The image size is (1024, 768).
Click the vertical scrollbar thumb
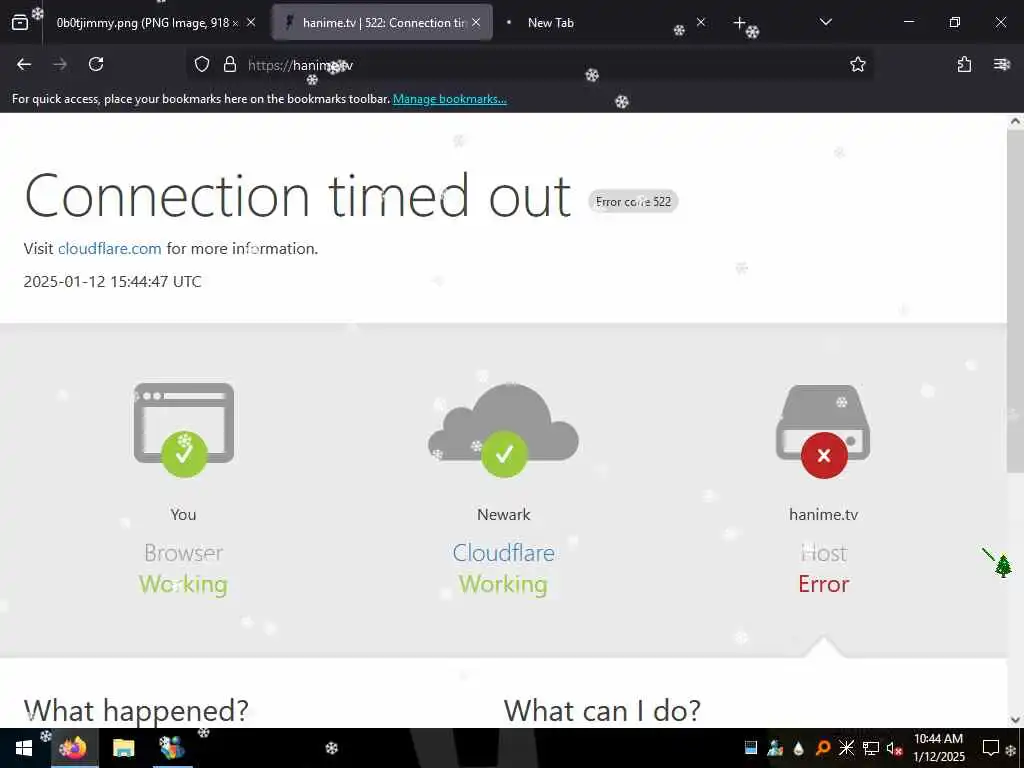tap(1016, 300)
